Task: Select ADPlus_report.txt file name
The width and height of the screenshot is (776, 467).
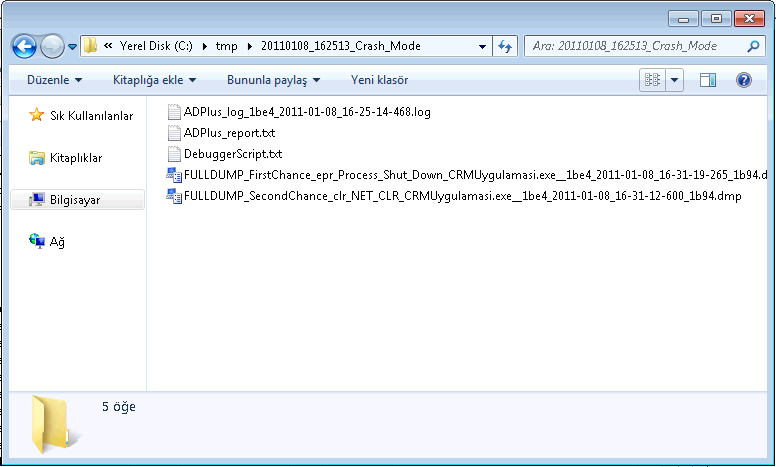Action: [x=229, y=133]
